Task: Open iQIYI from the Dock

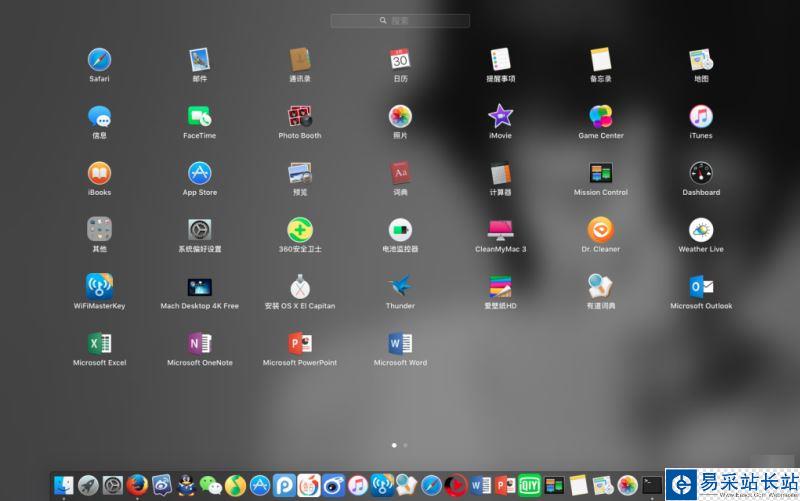Action: [x=530, y=485]
